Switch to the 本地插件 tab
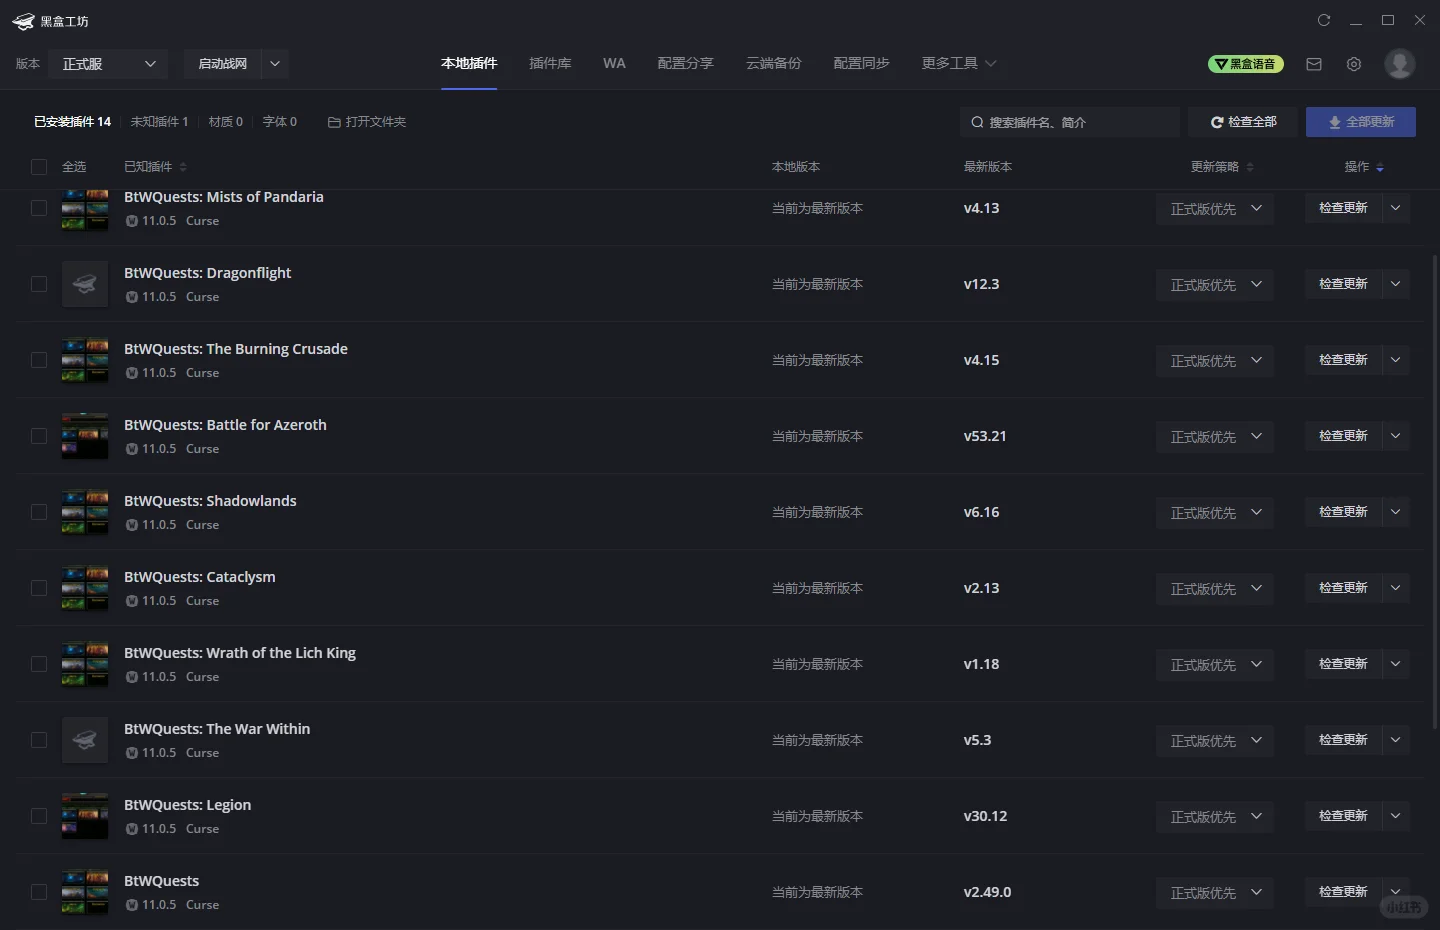The image size is (1440, 930). (x=469, y=63)
